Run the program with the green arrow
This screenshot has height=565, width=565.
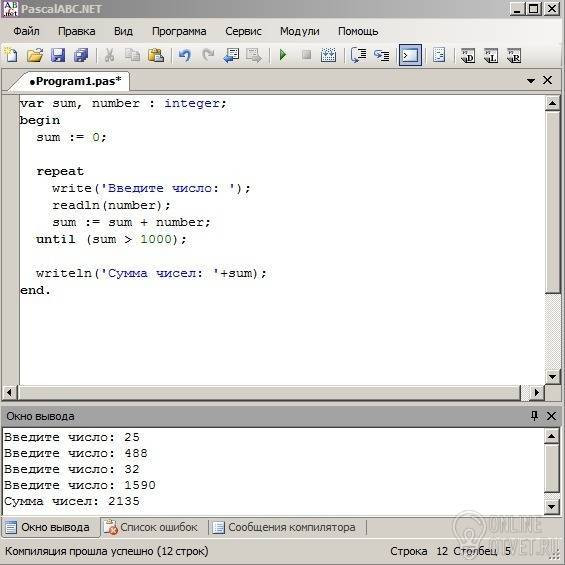tap(283, 55)
